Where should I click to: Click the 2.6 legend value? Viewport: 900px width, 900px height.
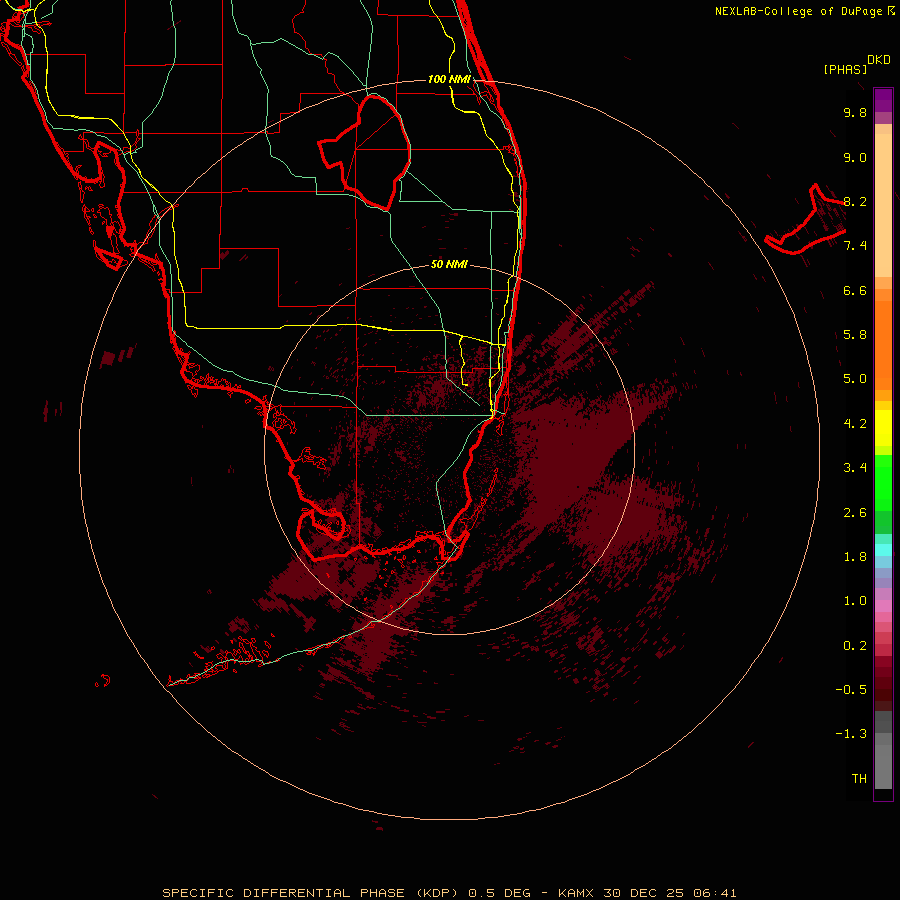pos(855,513)
